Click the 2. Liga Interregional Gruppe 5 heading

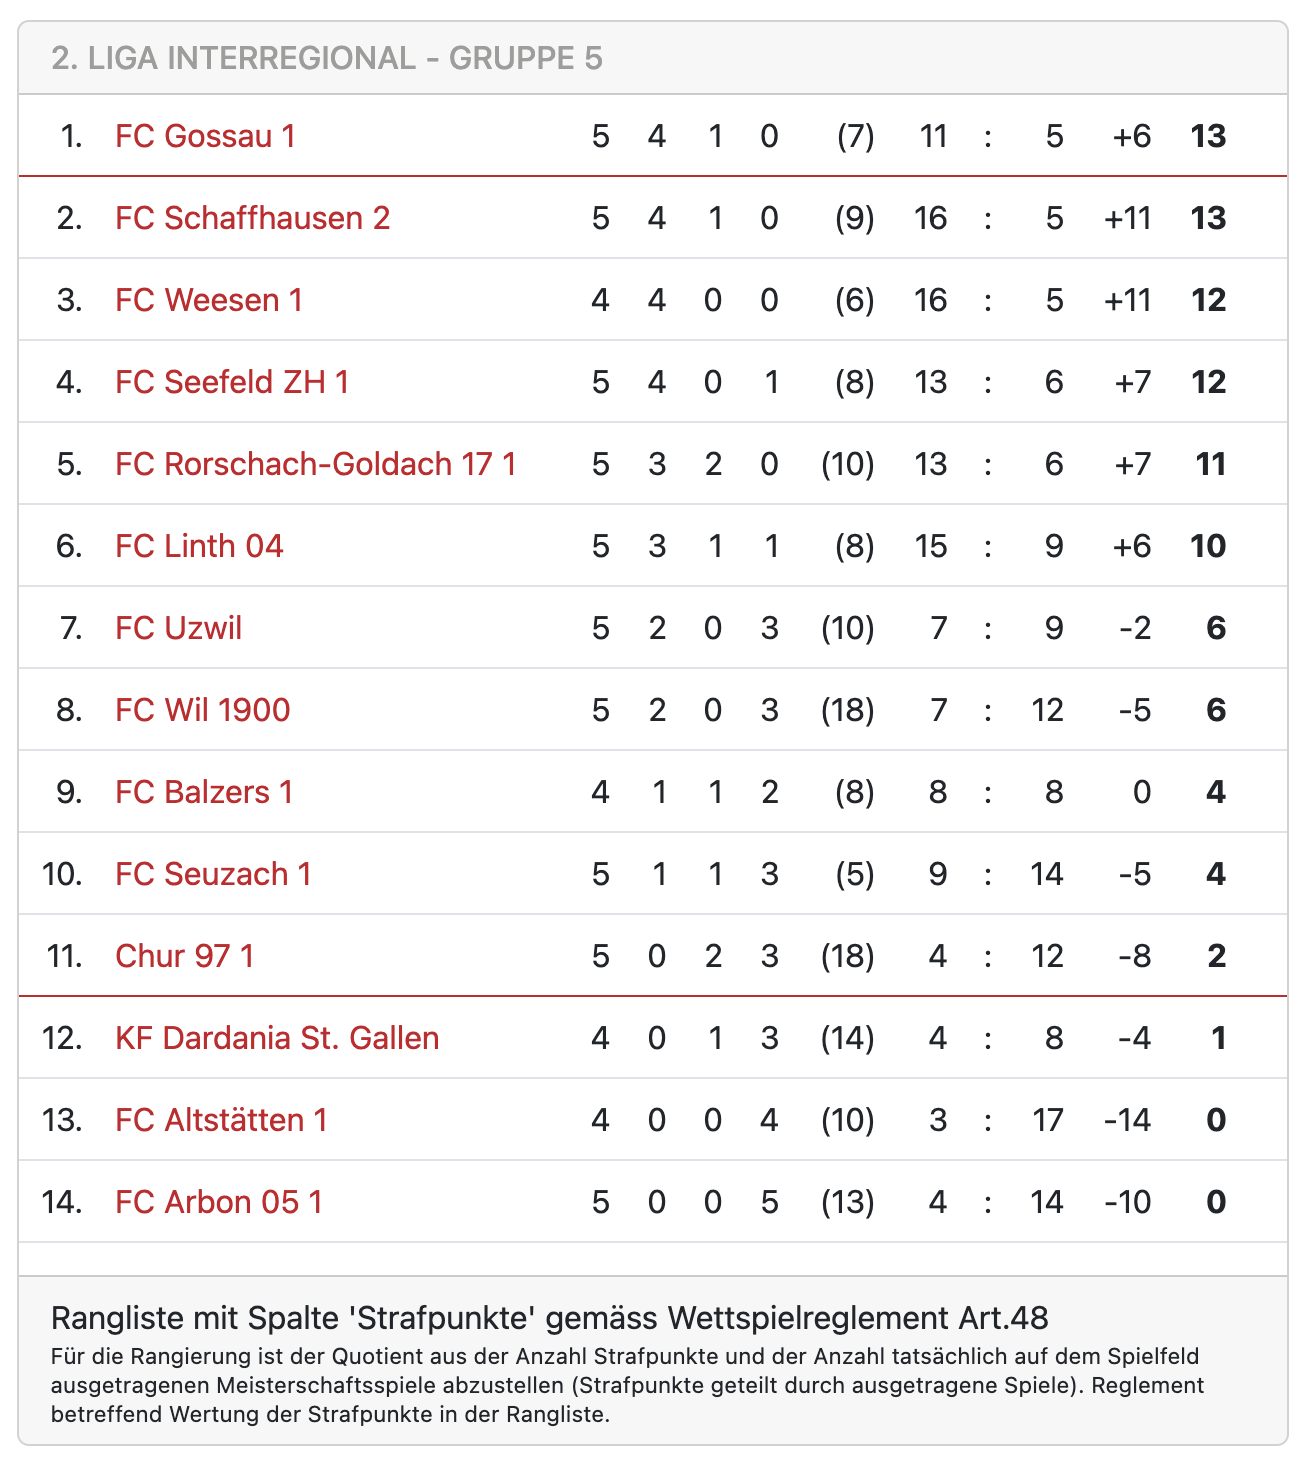pyautogui.click(x=327, y=58)
